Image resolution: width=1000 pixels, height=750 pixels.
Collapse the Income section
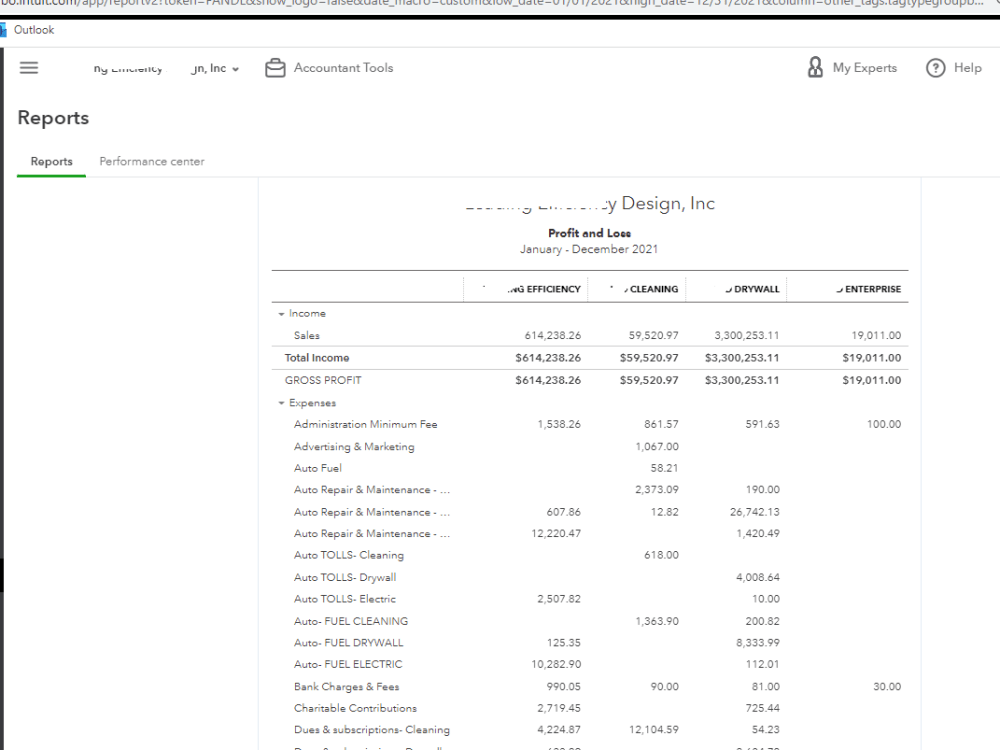click(281, 314)
